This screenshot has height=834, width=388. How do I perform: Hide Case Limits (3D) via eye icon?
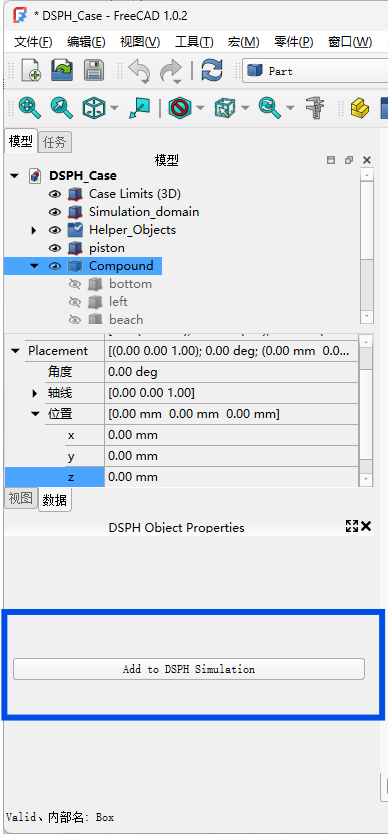(x=55, y=194)
